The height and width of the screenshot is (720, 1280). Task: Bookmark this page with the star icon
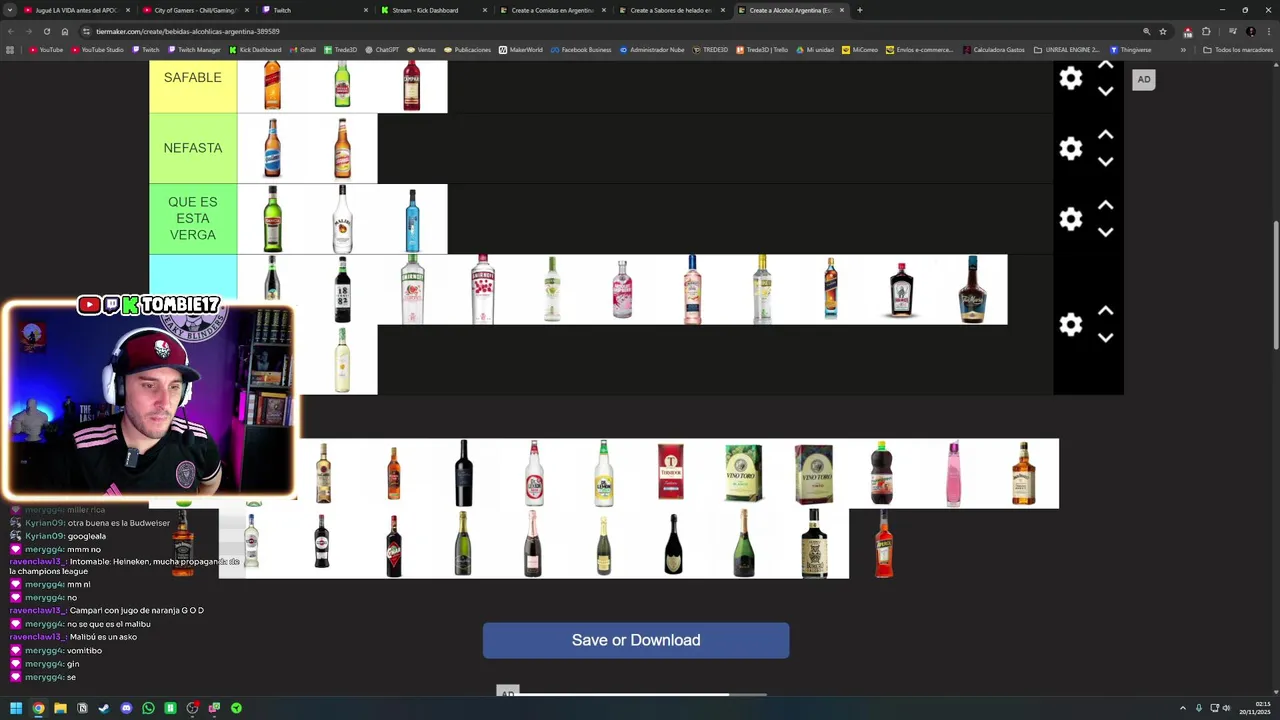click(1163, 31)
